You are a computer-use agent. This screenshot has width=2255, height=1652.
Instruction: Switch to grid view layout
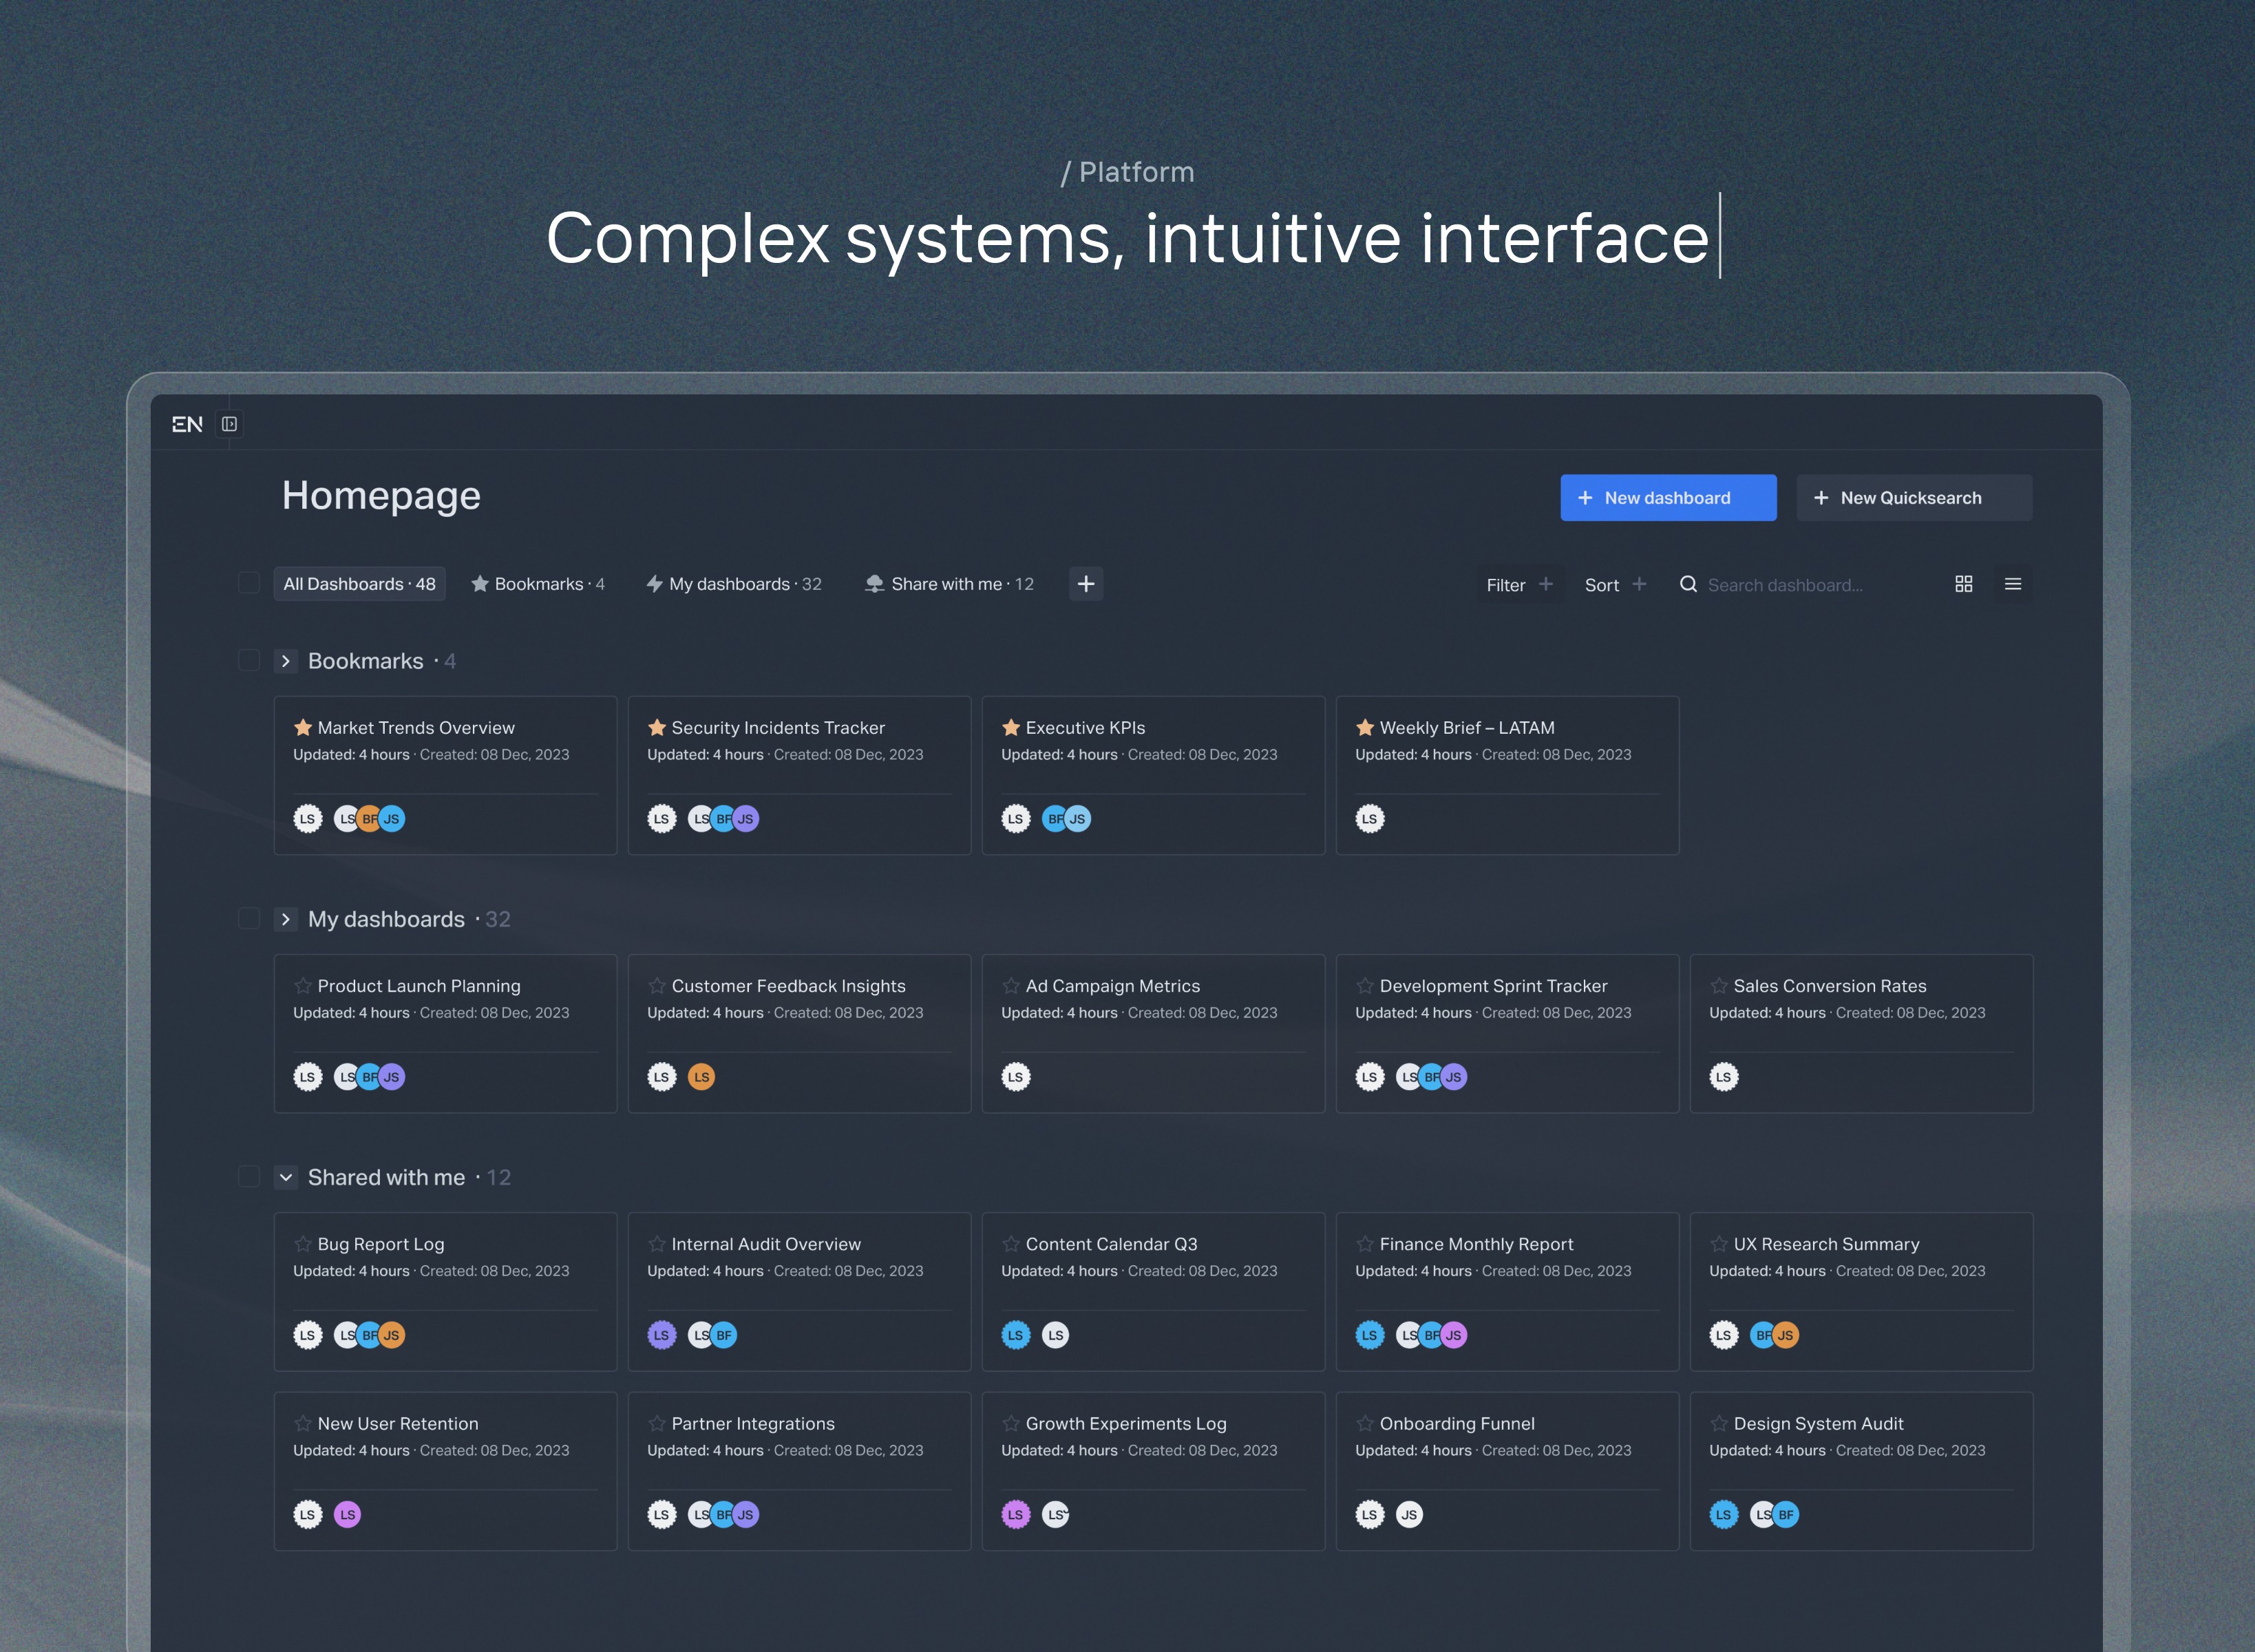(1963, 584)
